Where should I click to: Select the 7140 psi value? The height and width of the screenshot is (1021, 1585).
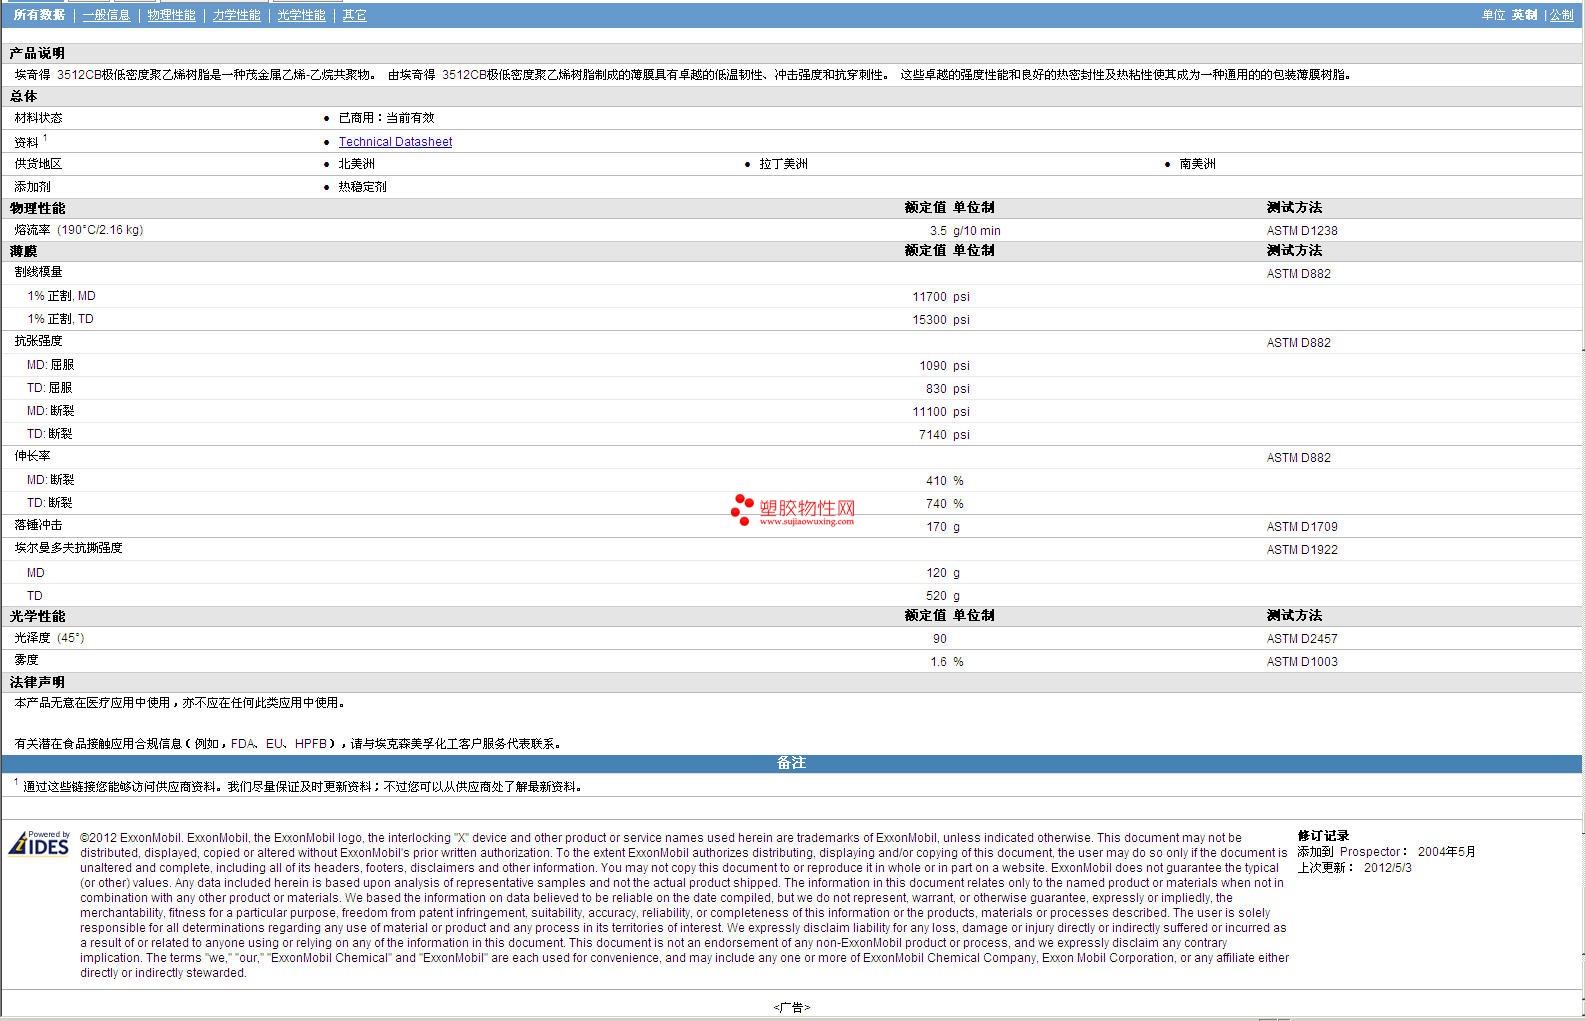point(944,435)
